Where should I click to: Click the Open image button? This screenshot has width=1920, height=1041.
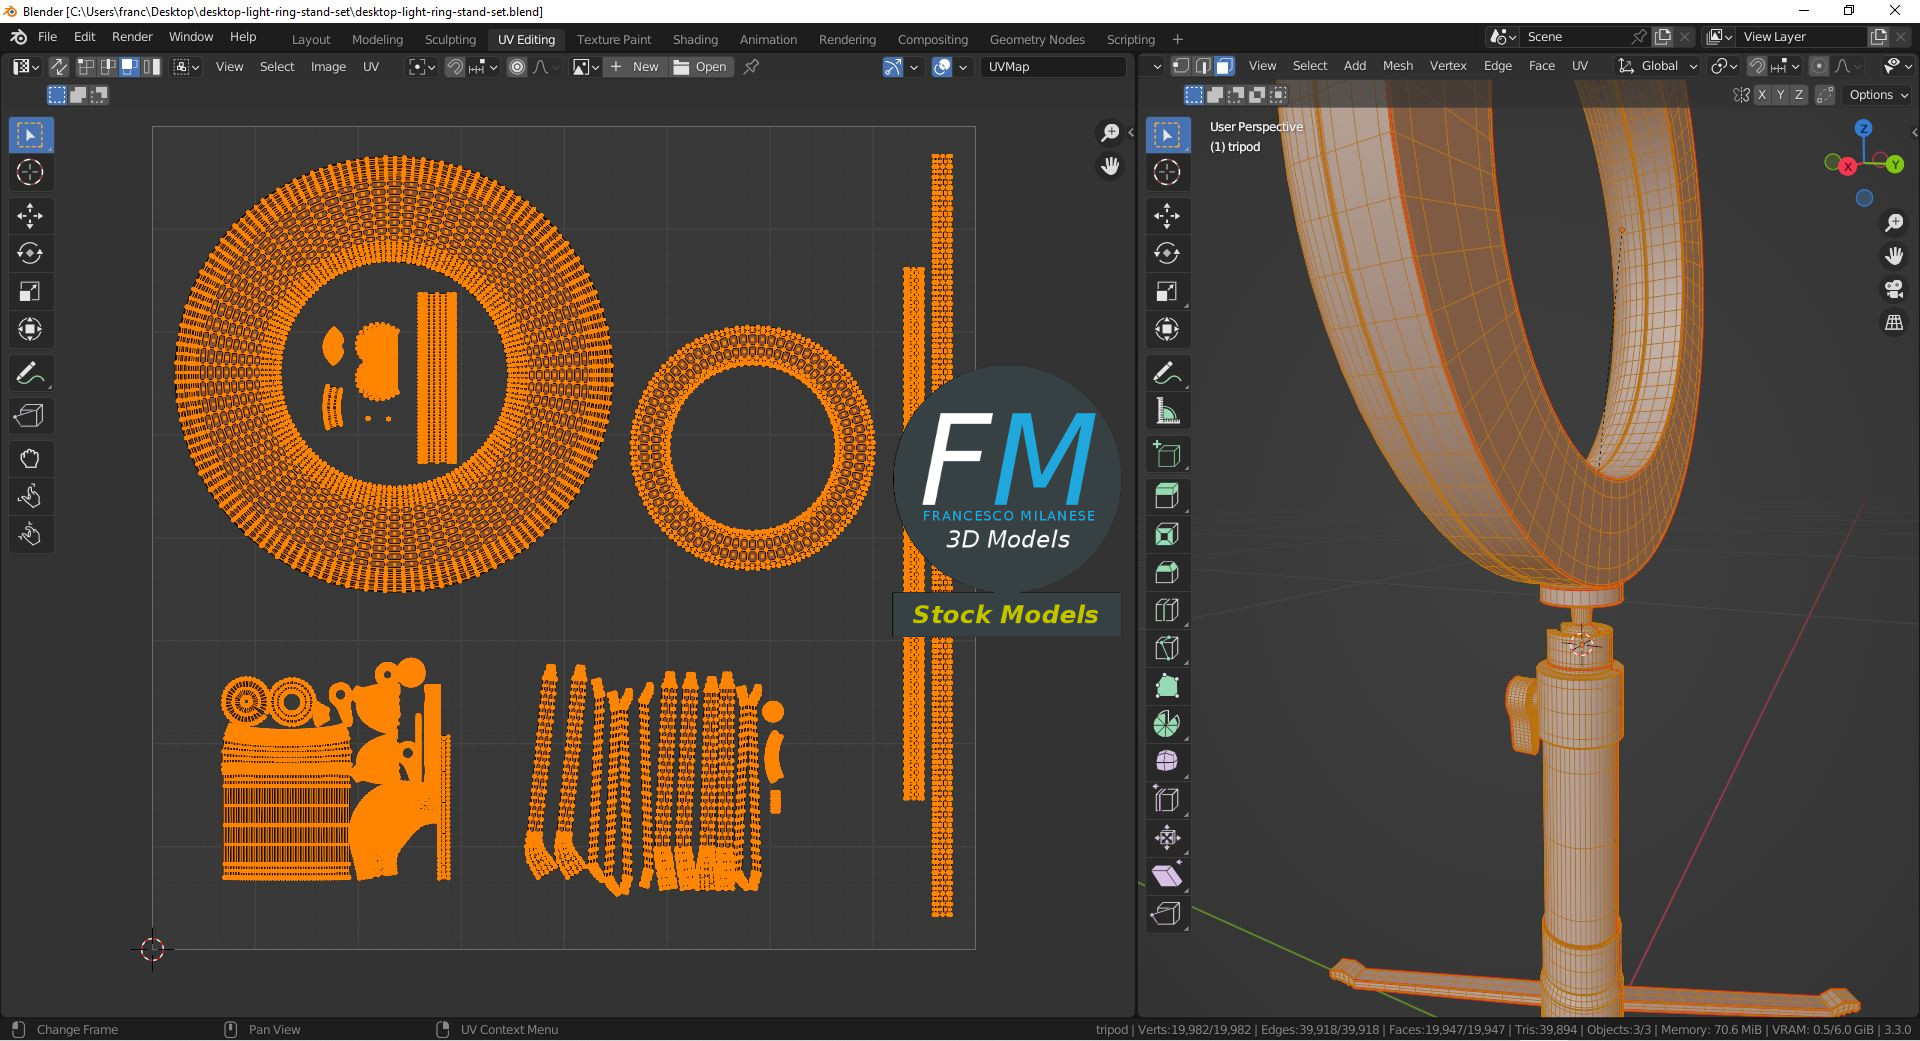(700, 67)
